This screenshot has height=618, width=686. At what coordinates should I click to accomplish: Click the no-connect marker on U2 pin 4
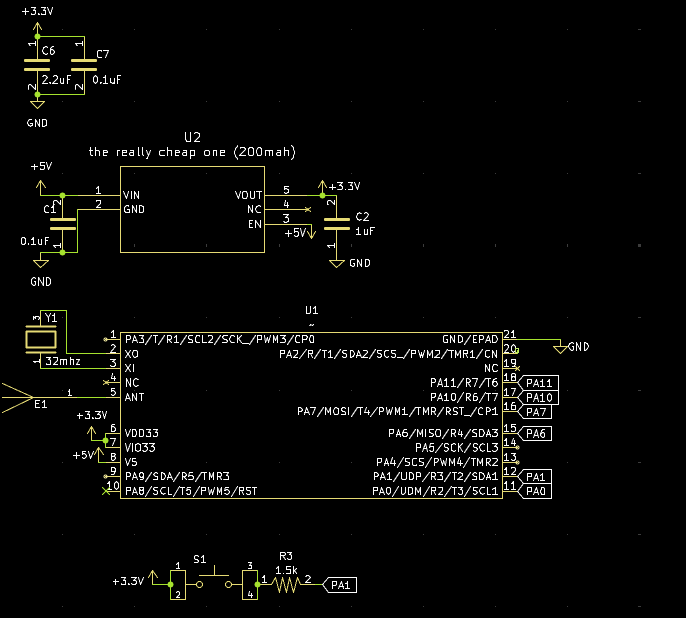[308, 209]
